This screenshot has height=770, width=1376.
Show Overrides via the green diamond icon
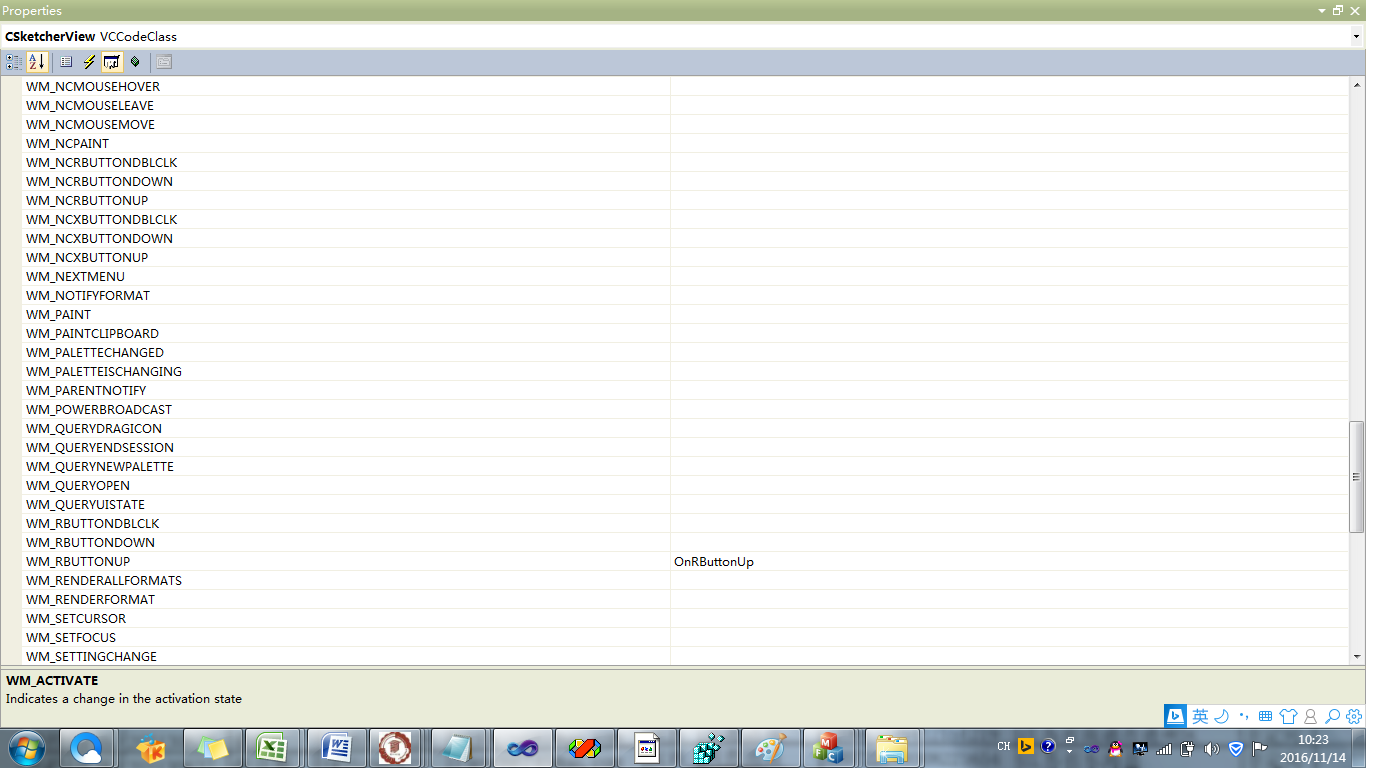(x=135, y=62)
